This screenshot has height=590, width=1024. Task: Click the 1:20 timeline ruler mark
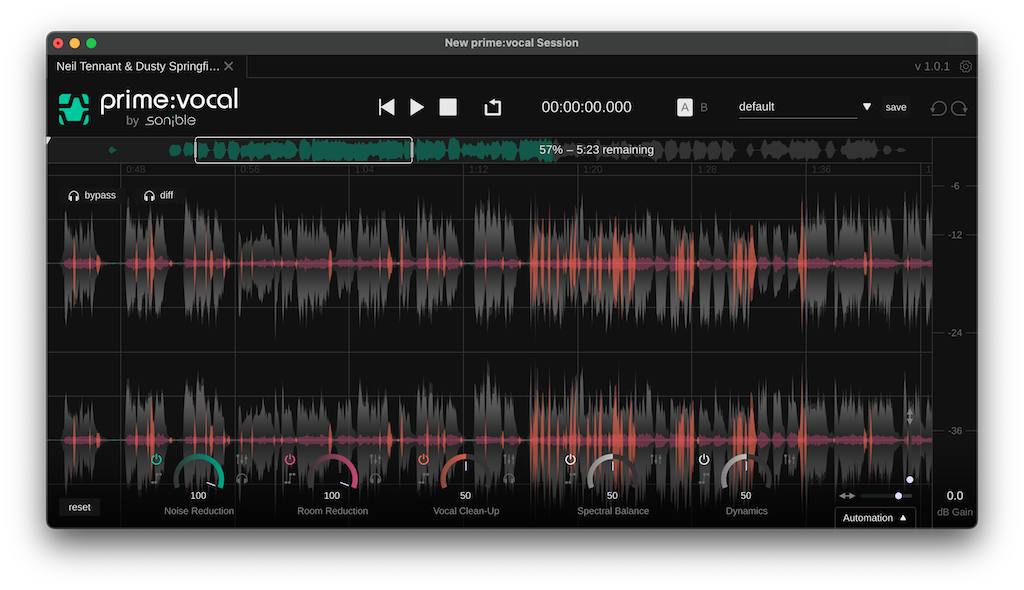(x=592, y=169)
